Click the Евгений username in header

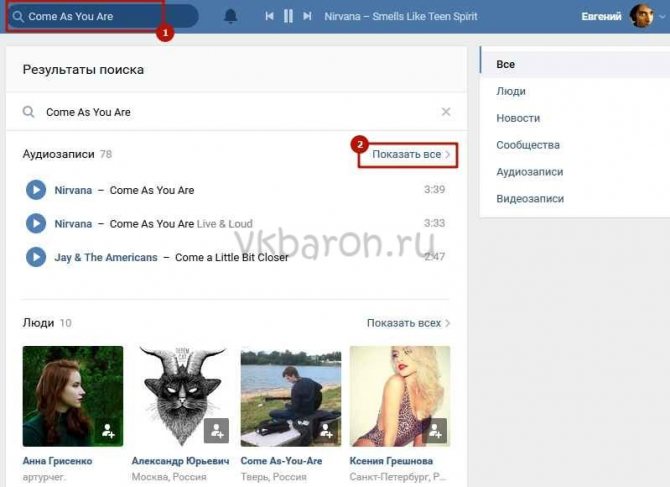pos(601,16)
